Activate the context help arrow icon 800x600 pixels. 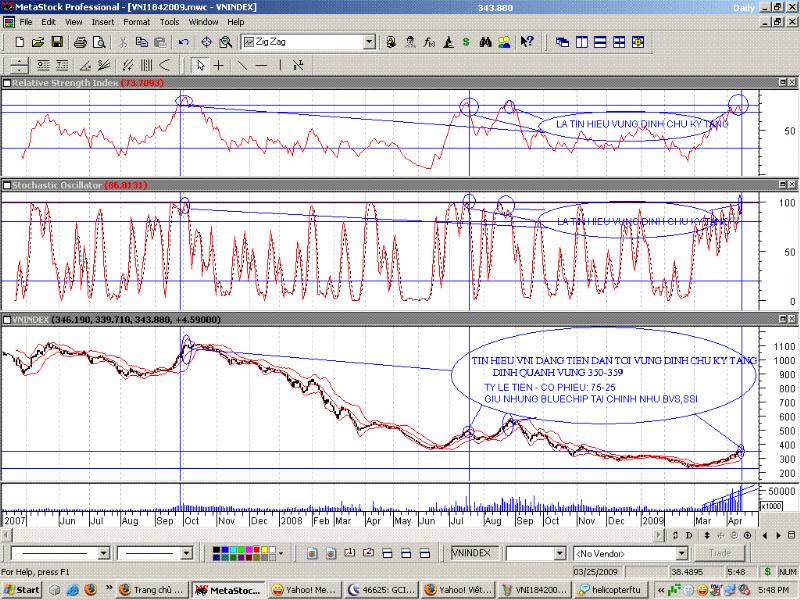(x=525, y=42)
